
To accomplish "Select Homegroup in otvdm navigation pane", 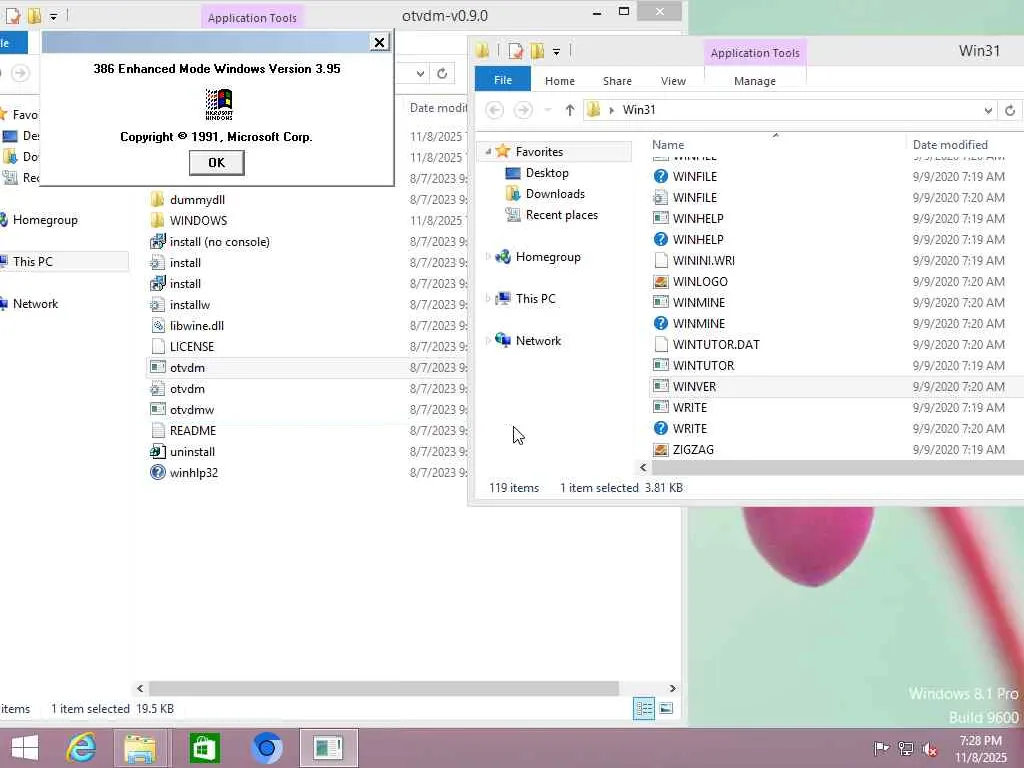I will 45,220.
